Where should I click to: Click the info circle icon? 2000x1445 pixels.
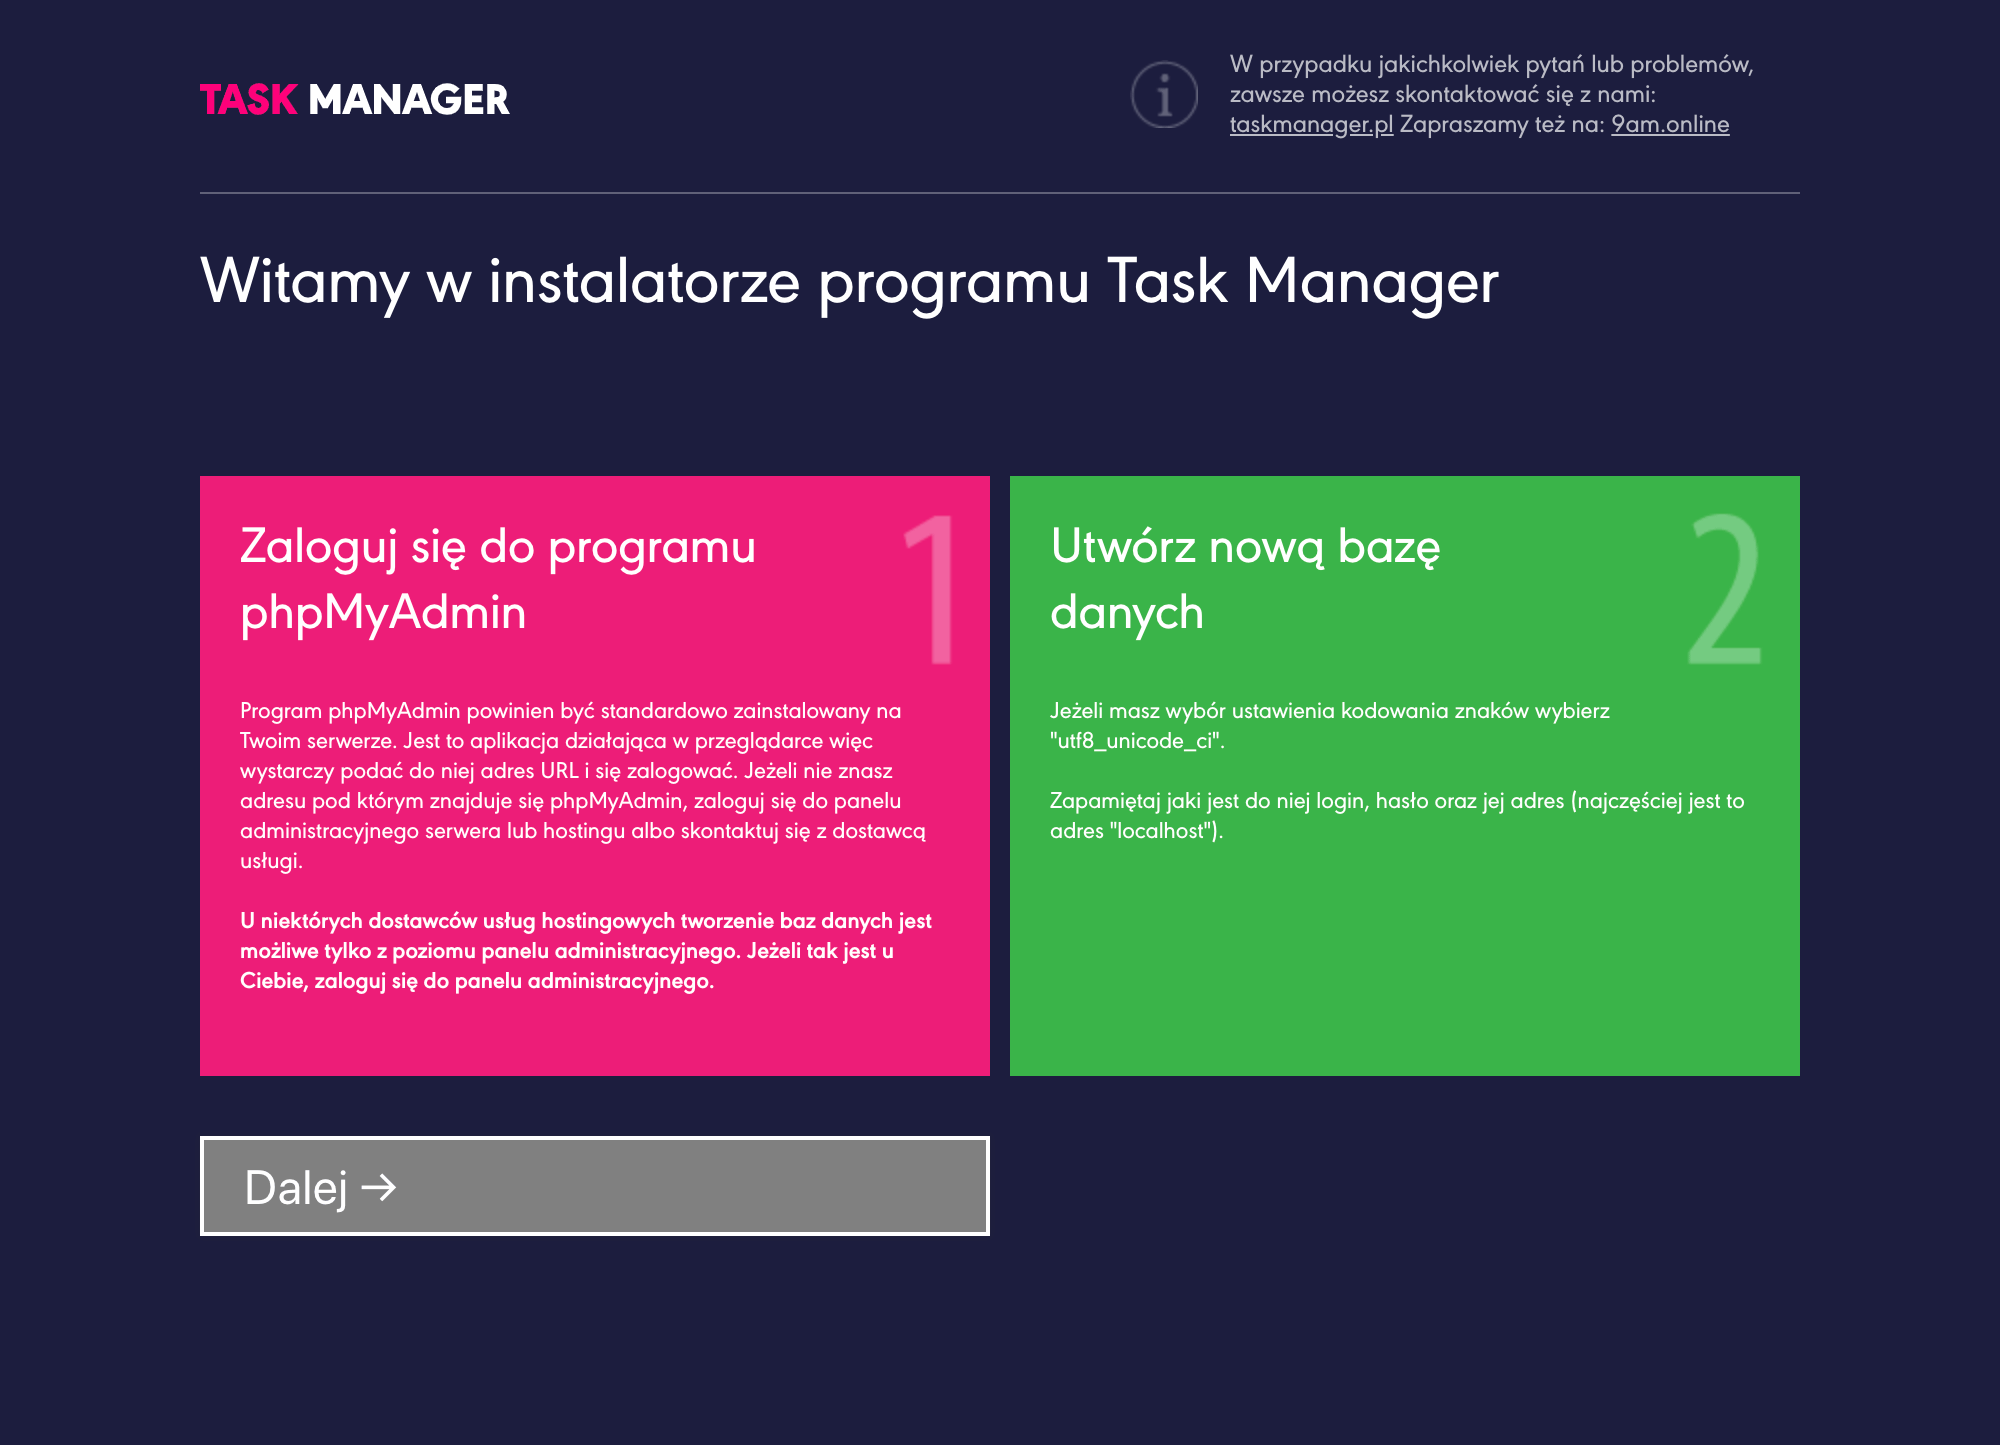coord(1164,95)
